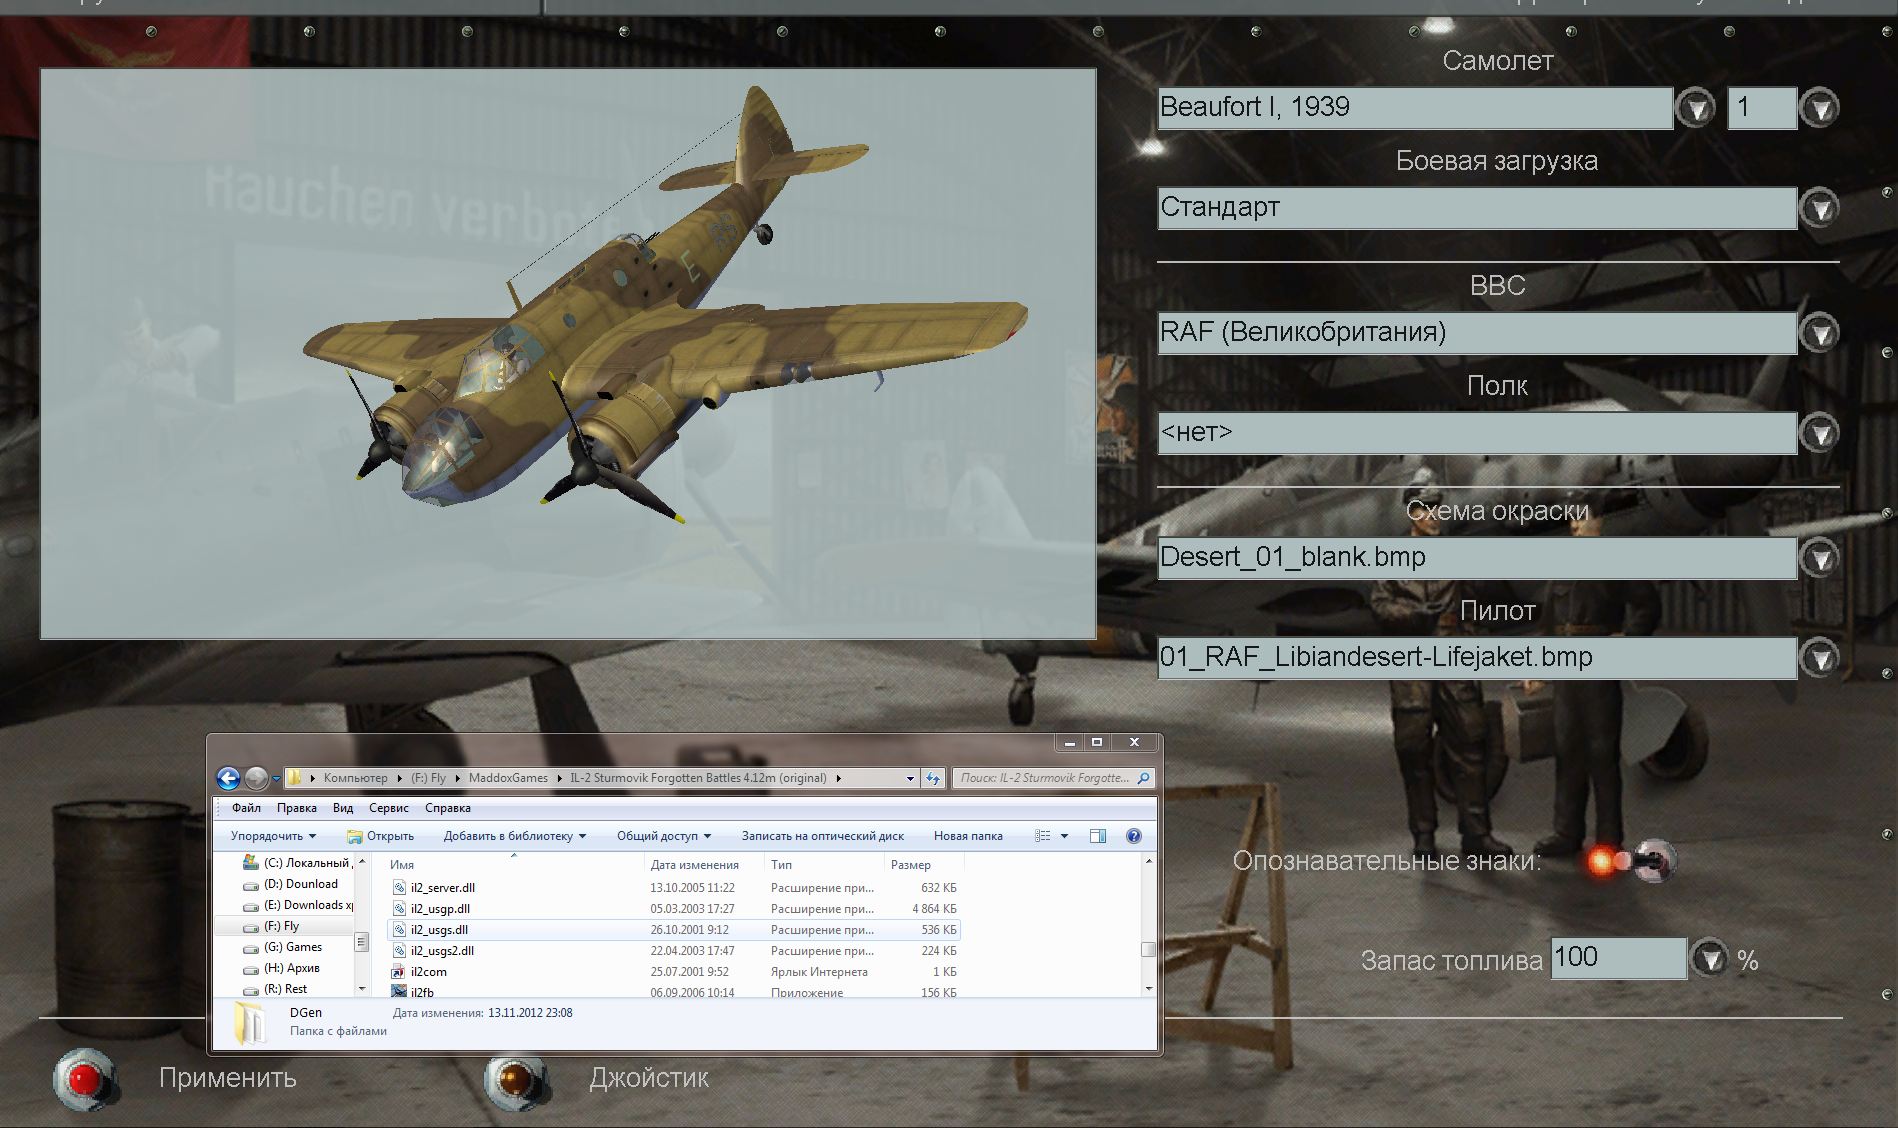Screen dimensions: 1898x1128
Task: Expand the ВВС air force dropdown
Action: (x=1819, y=332)
